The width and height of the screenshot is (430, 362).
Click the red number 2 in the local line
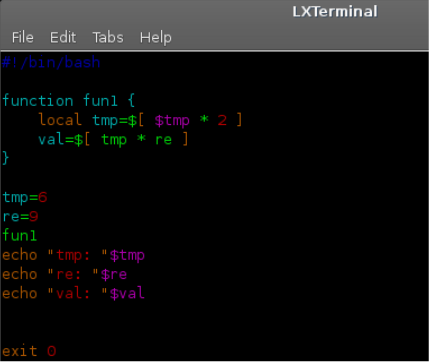[x=222, y=120]
